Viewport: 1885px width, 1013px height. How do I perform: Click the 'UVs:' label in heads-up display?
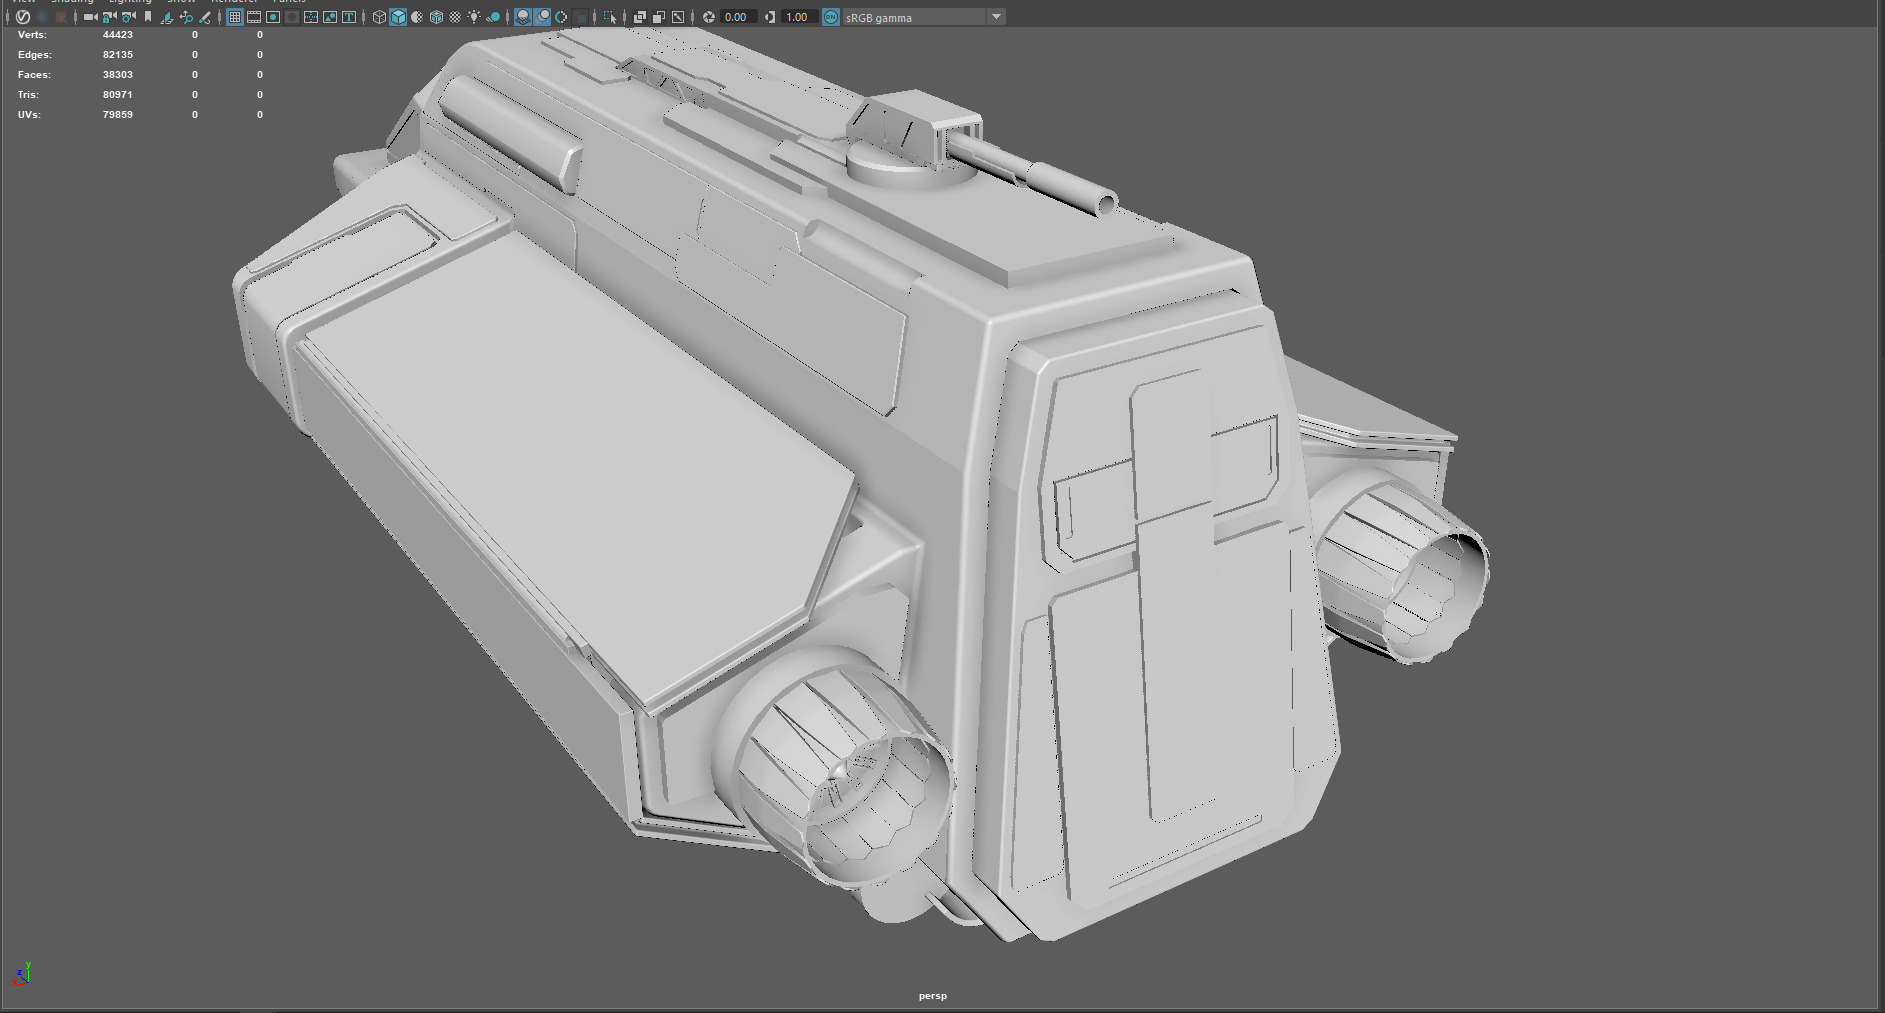(29, 114)
